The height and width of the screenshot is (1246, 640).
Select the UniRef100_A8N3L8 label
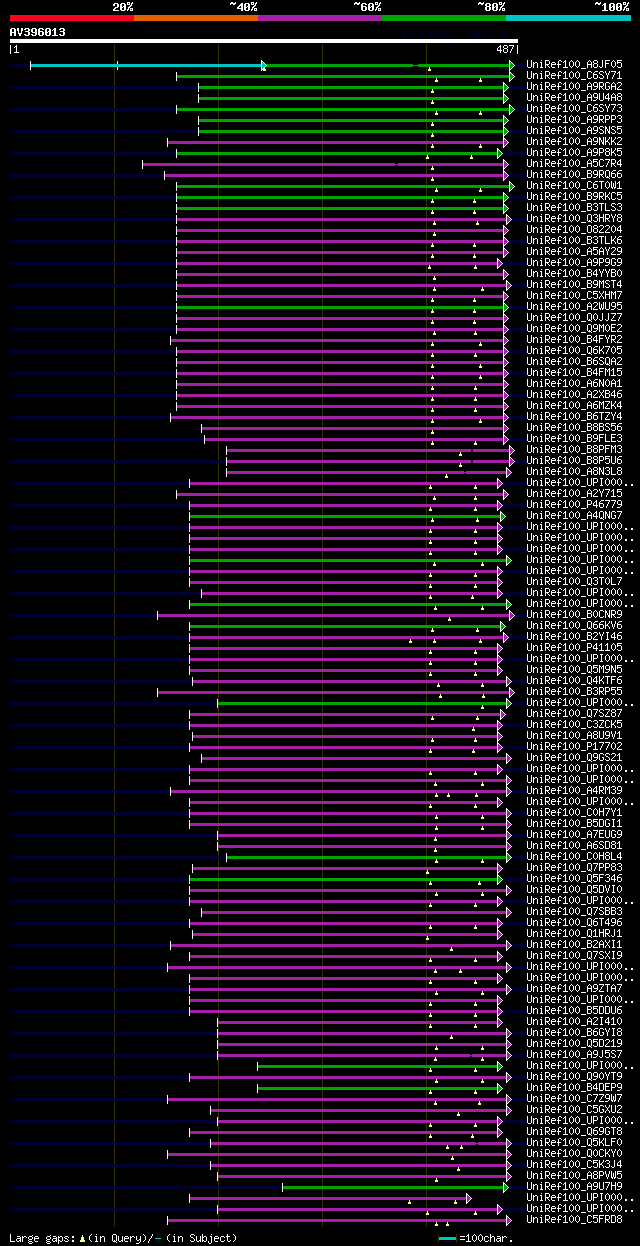(x=575, y=472)
